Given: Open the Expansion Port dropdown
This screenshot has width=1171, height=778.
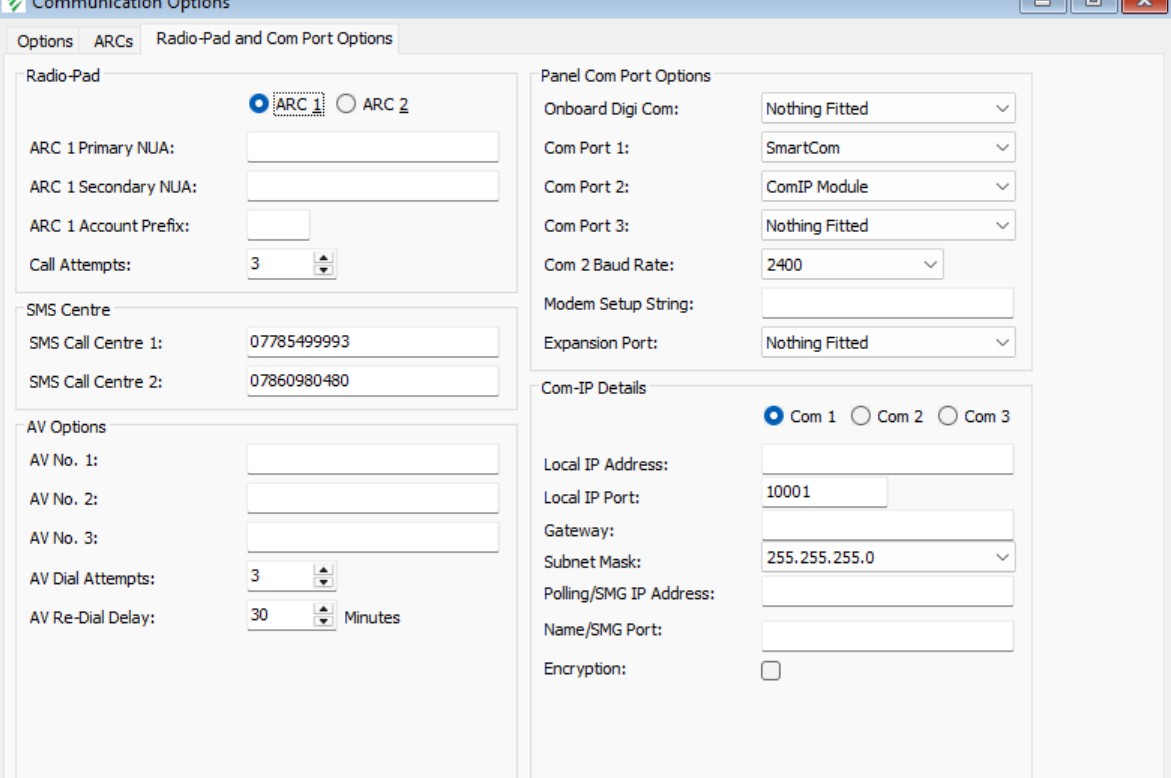Looking at the screenshot, I should (1003, 343).
